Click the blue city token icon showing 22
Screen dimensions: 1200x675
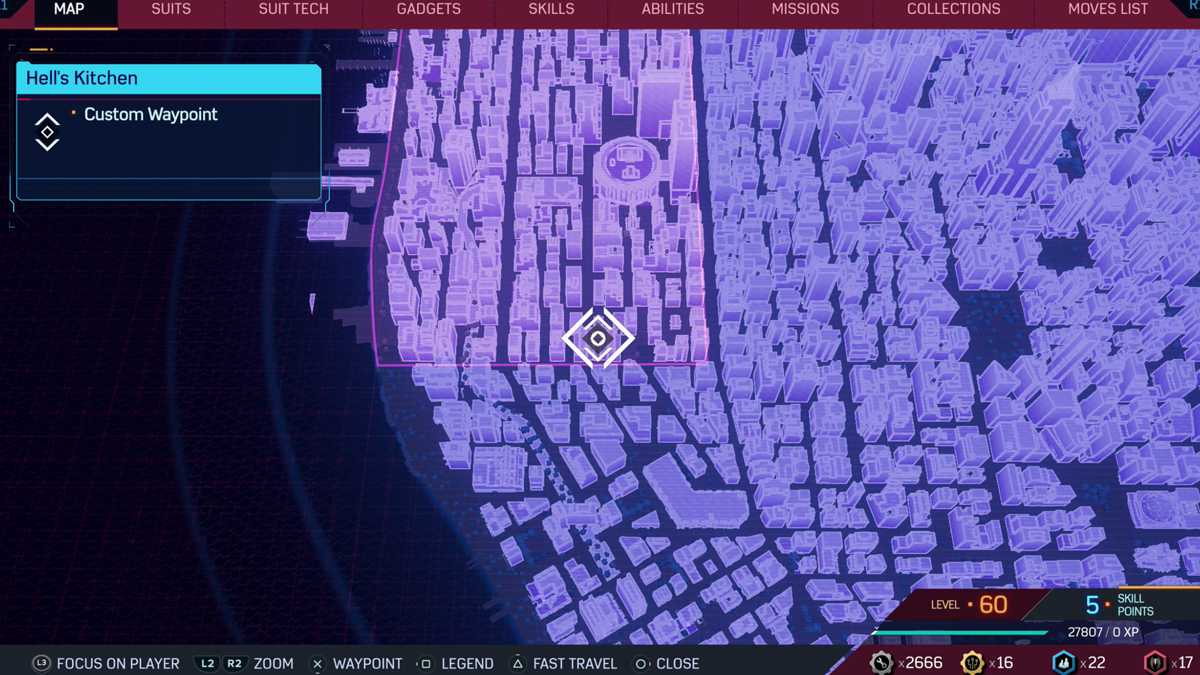point(1063,663)
